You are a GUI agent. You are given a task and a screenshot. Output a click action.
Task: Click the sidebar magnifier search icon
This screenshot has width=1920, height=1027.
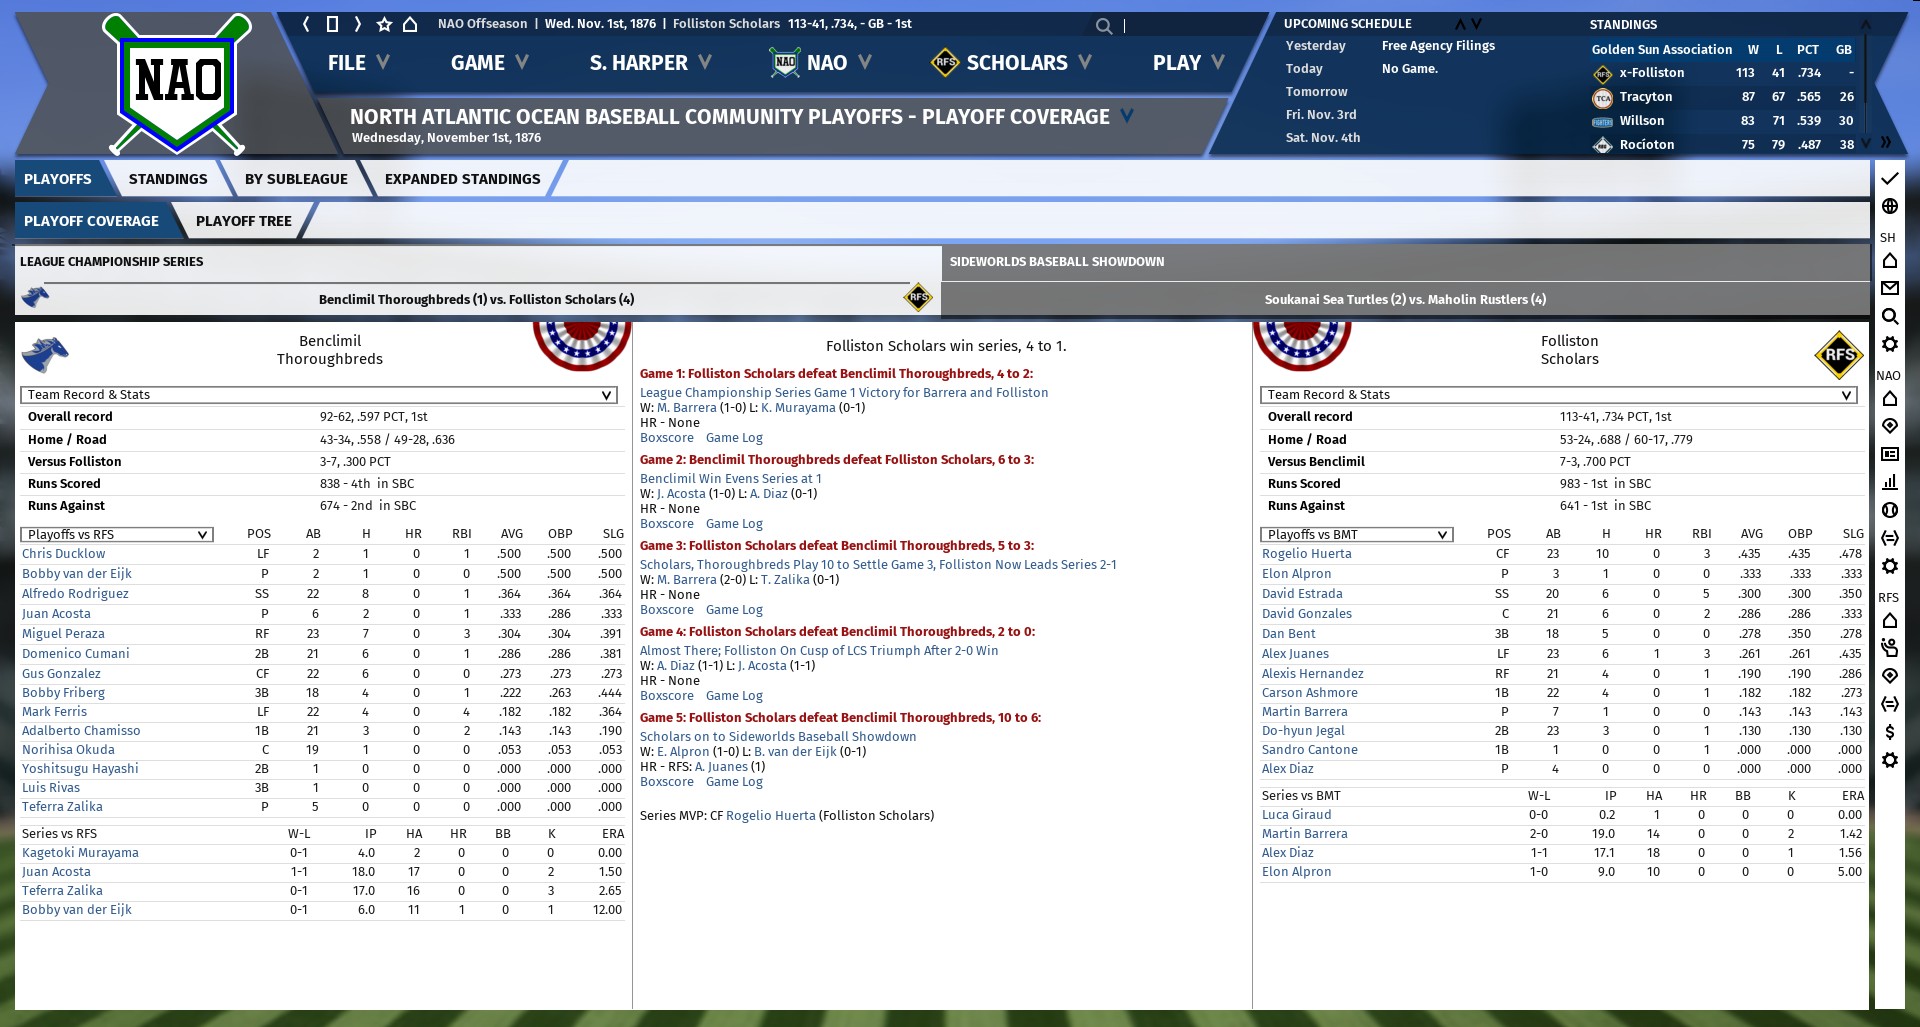(x=1889, y=317)
